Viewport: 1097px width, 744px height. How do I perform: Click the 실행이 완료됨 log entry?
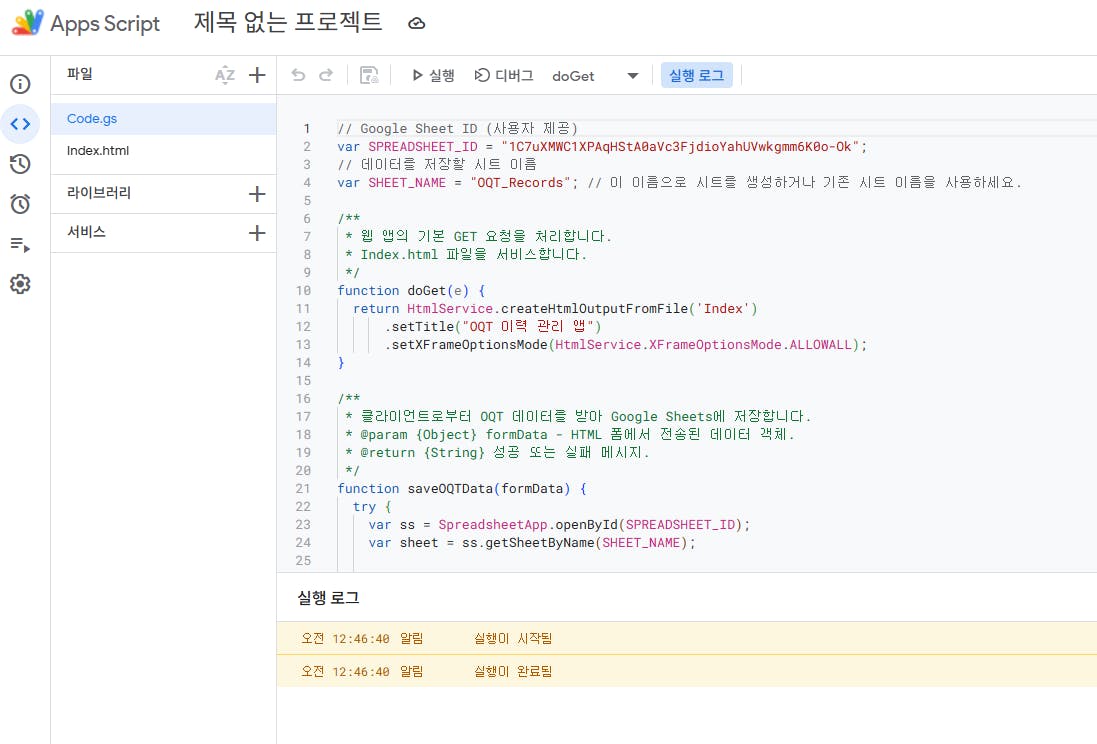[x=687, y=671]
